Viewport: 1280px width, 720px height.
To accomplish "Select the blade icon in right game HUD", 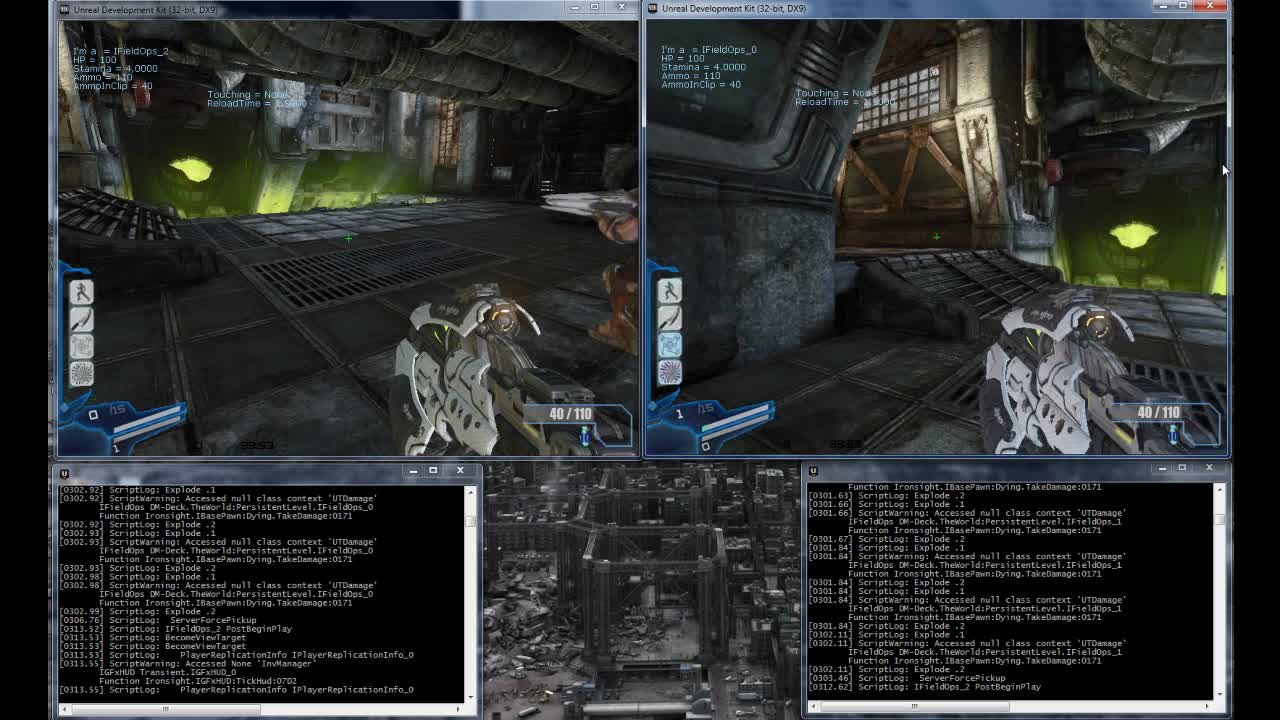I will coord(669,318).
